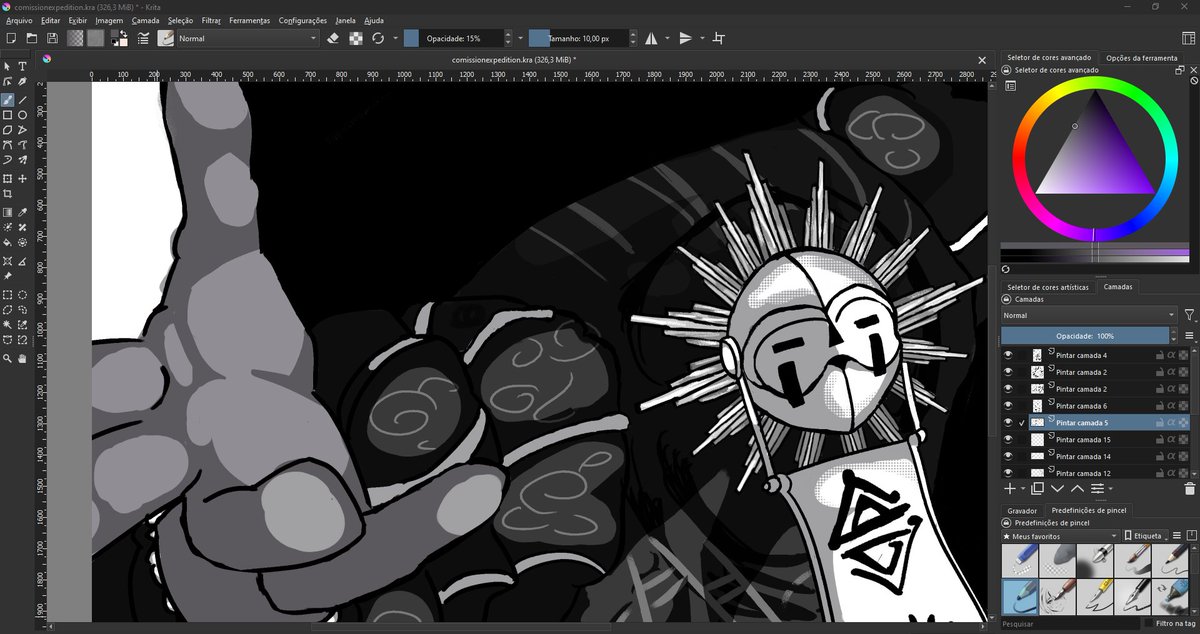Enable Filtro na tag checkbox
The height and width of the screenshot is (634, 1200).
click(x=1147, y=623)
